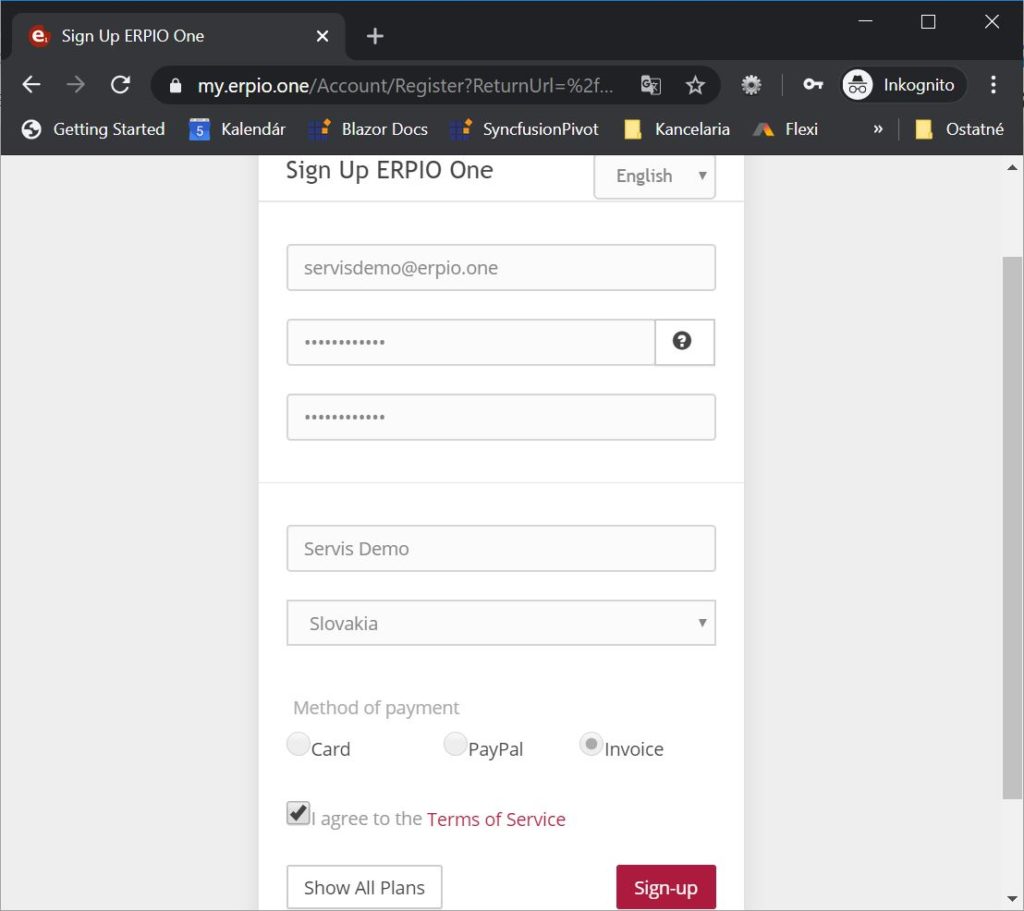The image size is (1024, 911).
Task: Open the translate page icon in address bar
Action: (x=651, y=85)
